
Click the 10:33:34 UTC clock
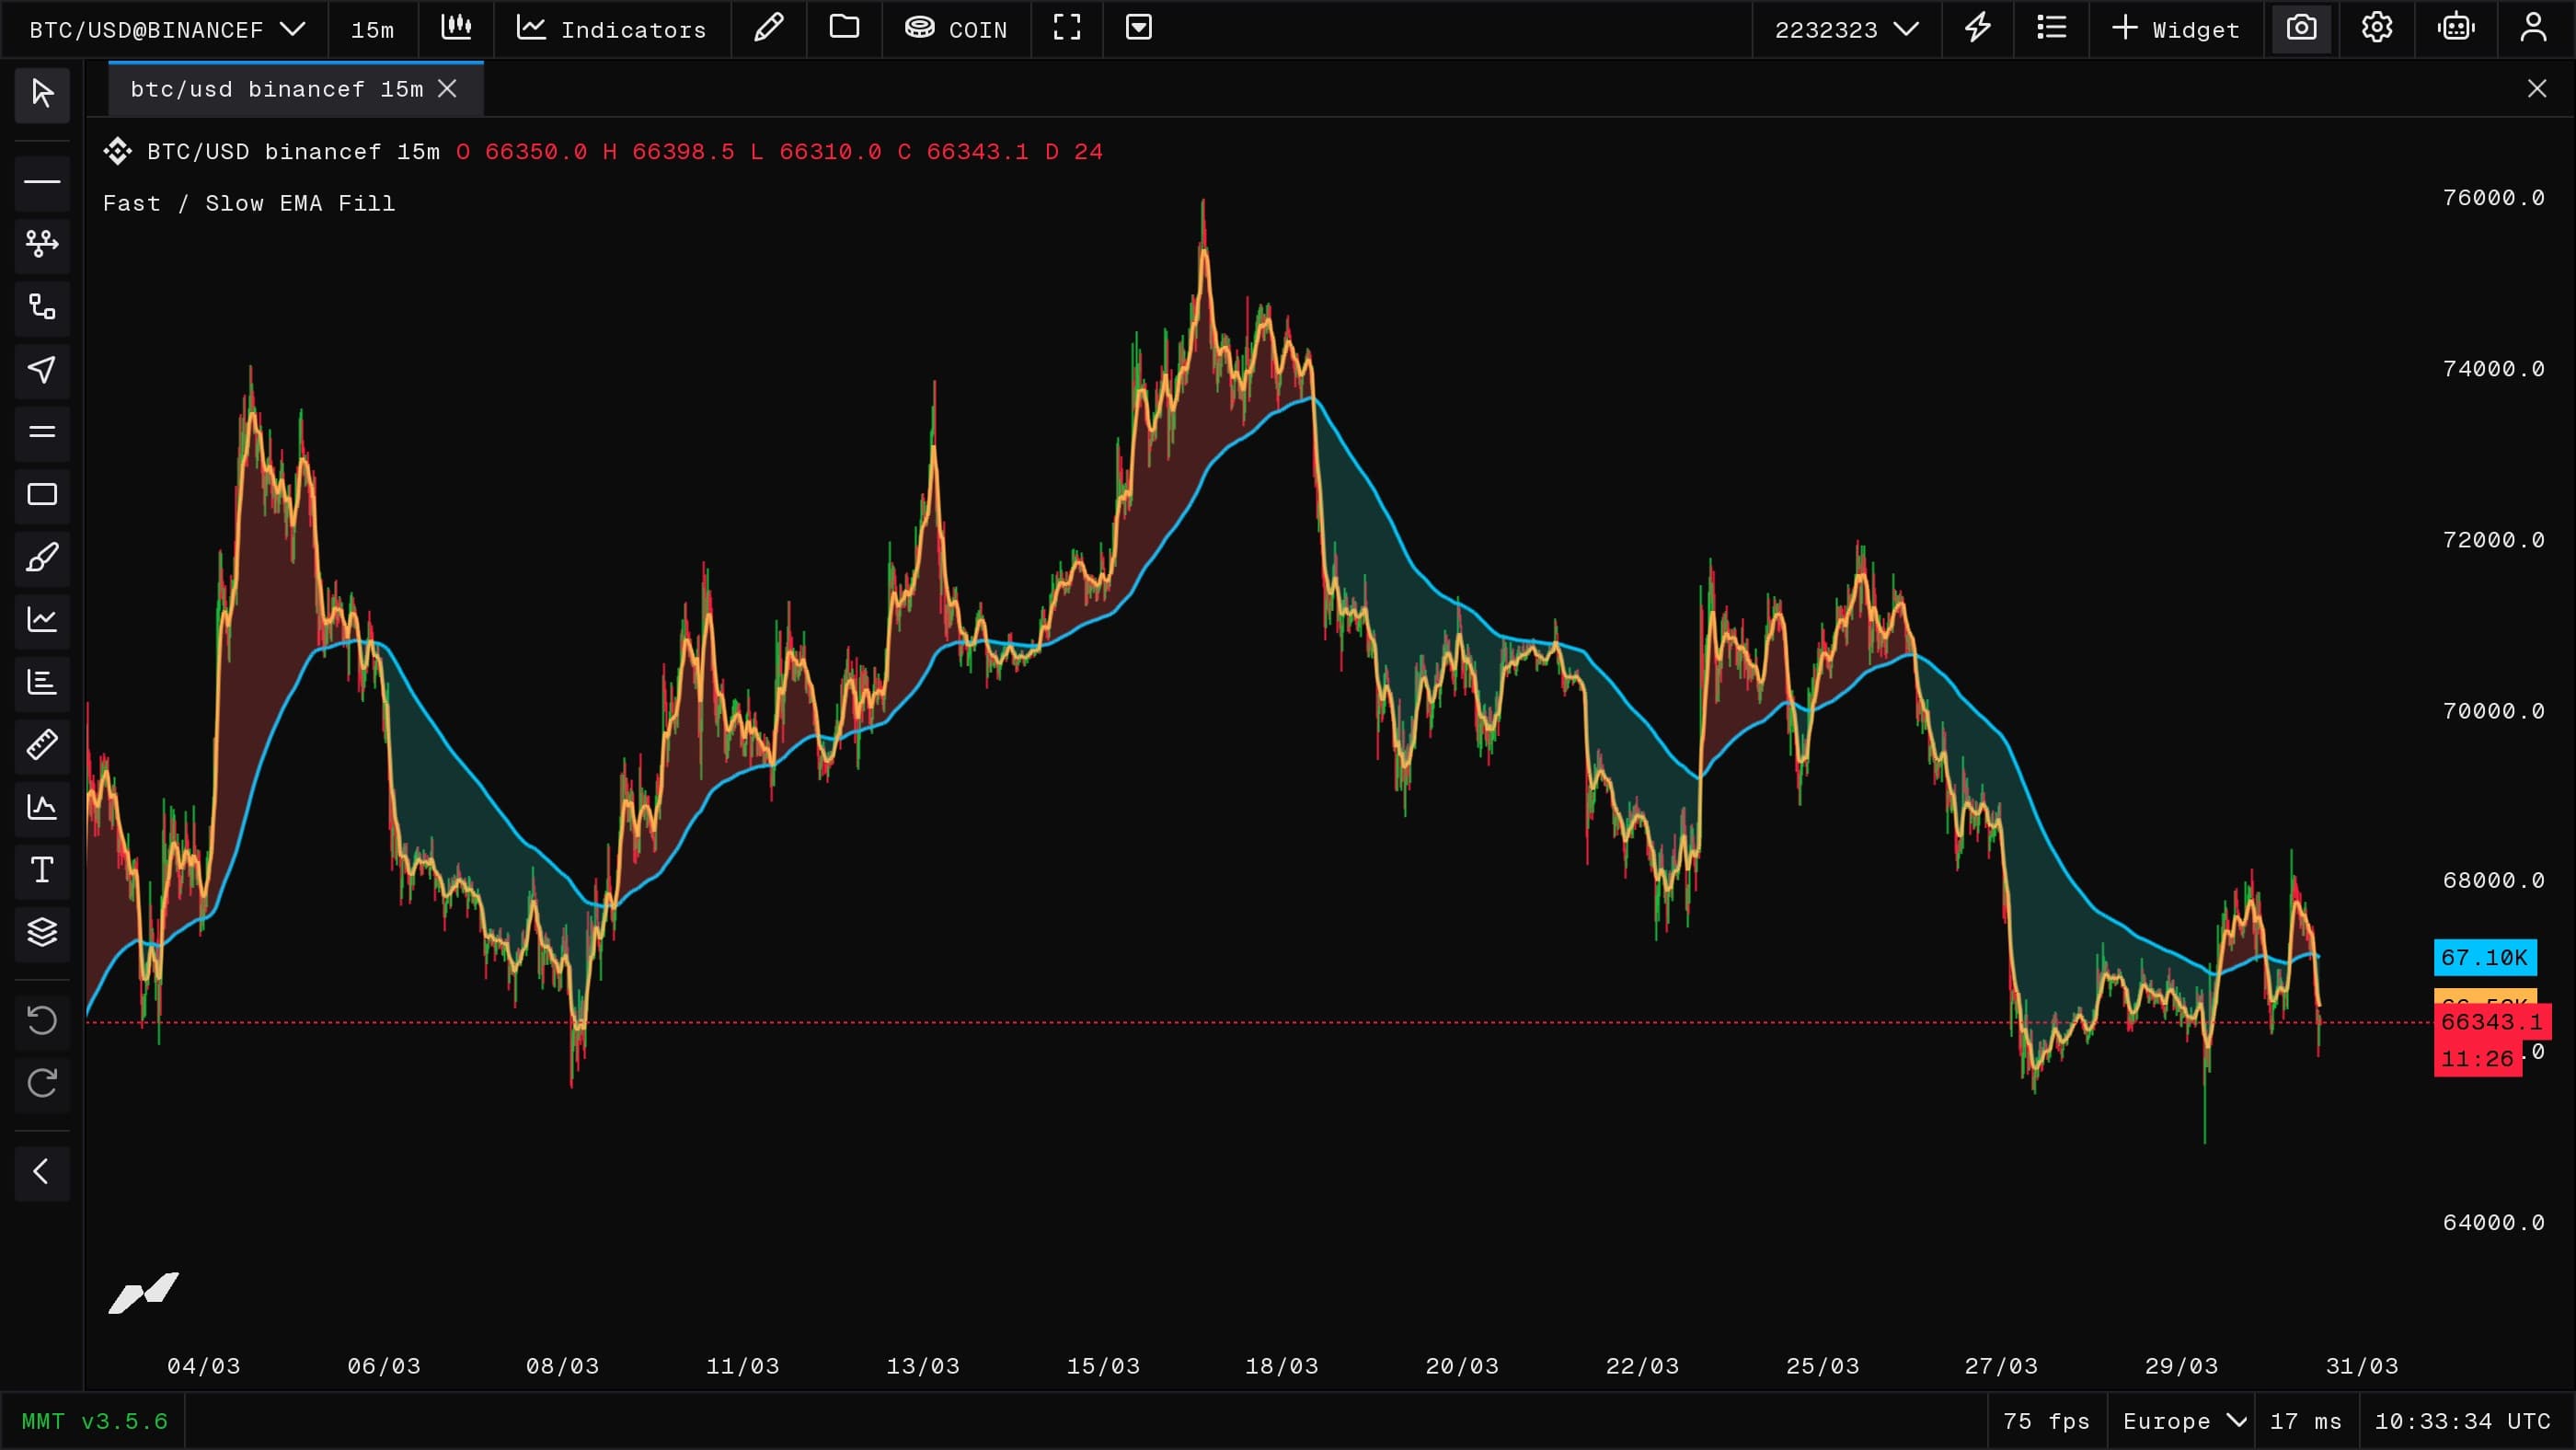click(2463, 1421)
